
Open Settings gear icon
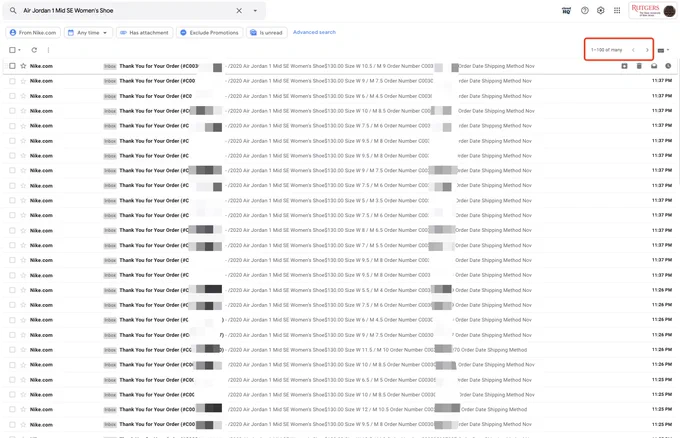[x=601, y=10]
